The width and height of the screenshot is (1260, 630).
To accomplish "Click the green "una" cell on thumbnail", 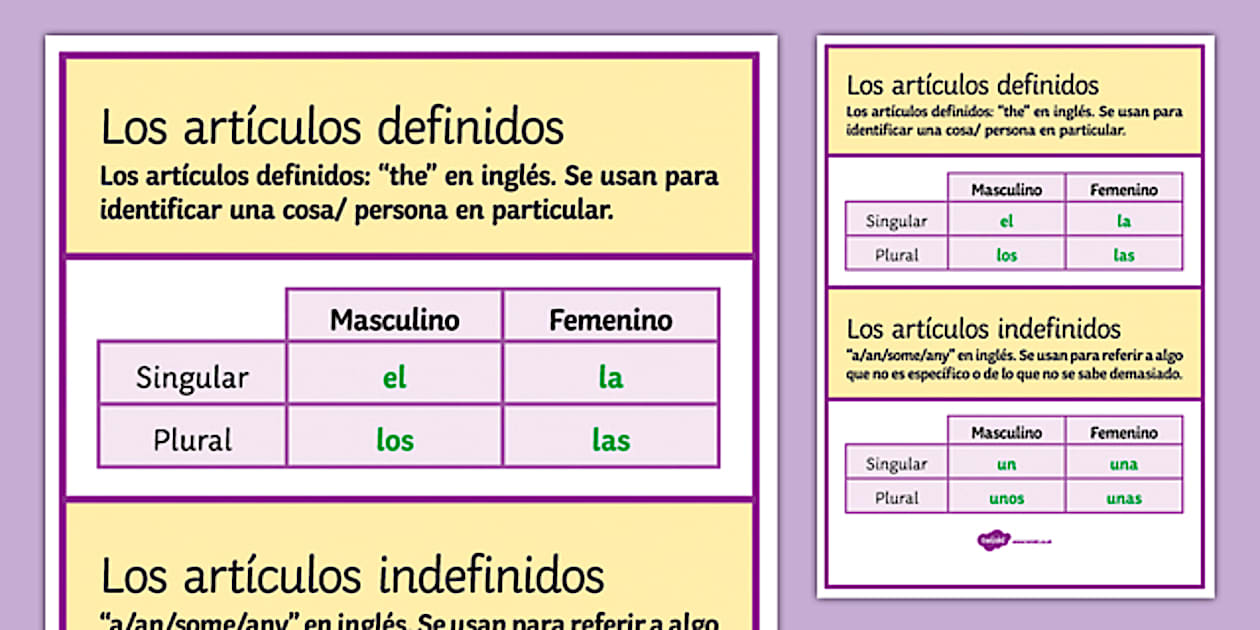I will [x=1124, y=464].
